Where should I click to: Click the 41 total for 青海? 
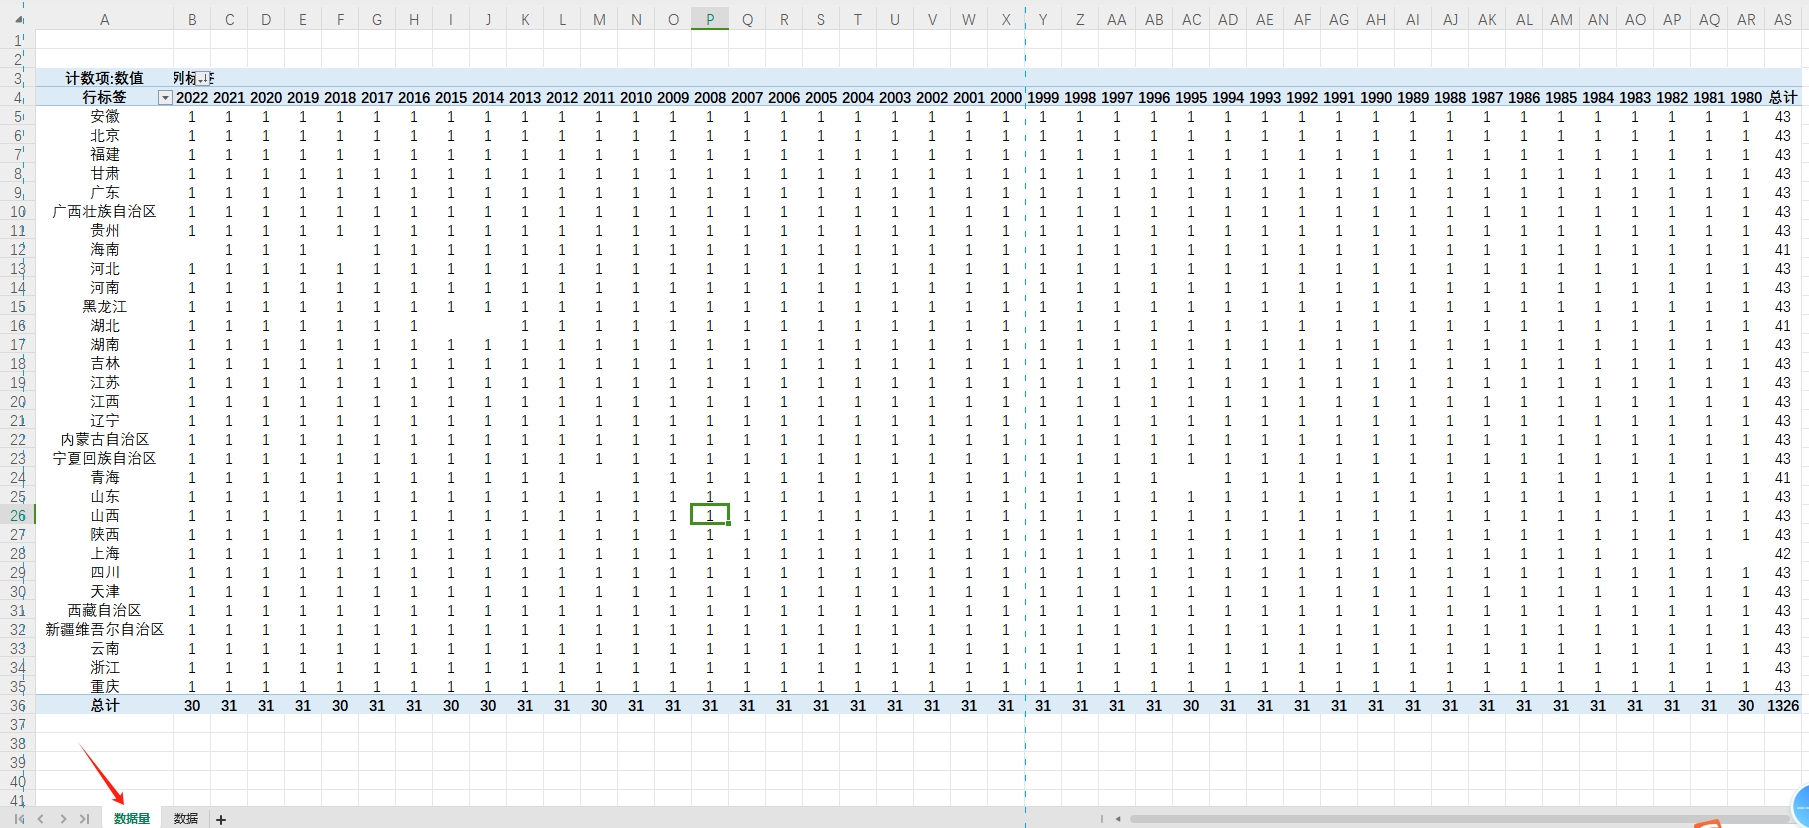(x=1783, y=477)
